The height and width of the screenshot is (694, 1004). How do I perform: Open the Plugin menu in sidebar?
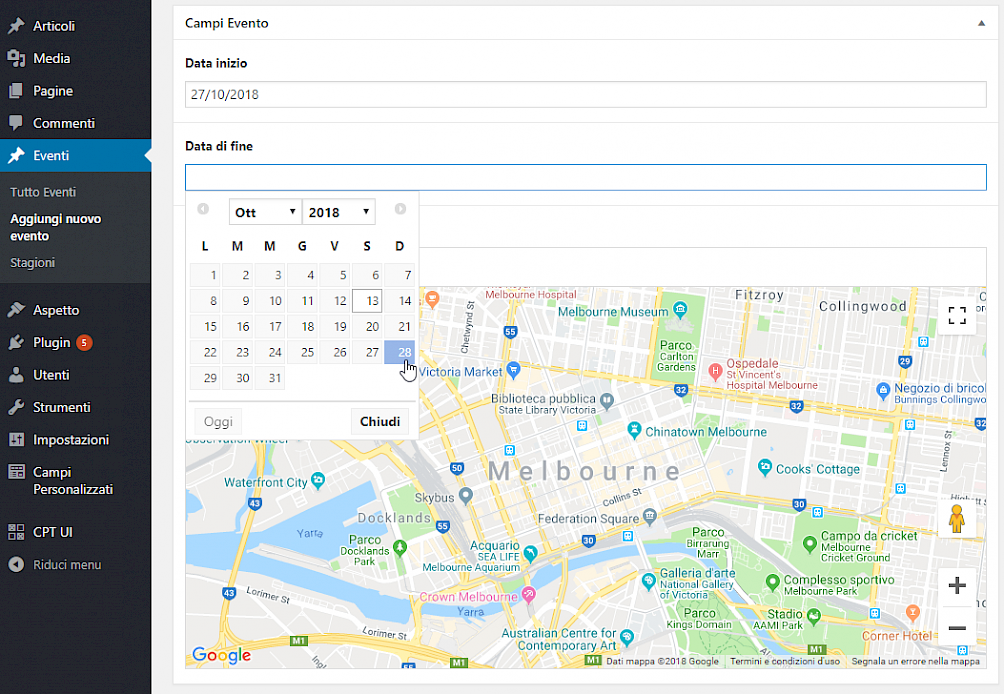click(x=52, y=342)
